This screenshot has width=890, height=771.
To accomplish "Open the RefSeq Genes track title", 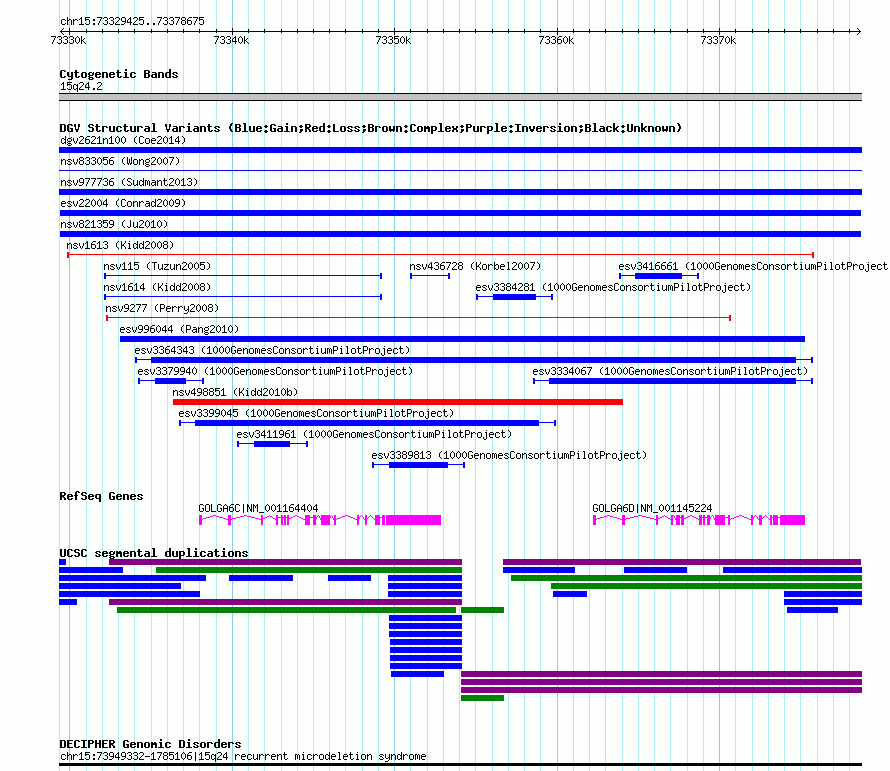I will (101, 496).
